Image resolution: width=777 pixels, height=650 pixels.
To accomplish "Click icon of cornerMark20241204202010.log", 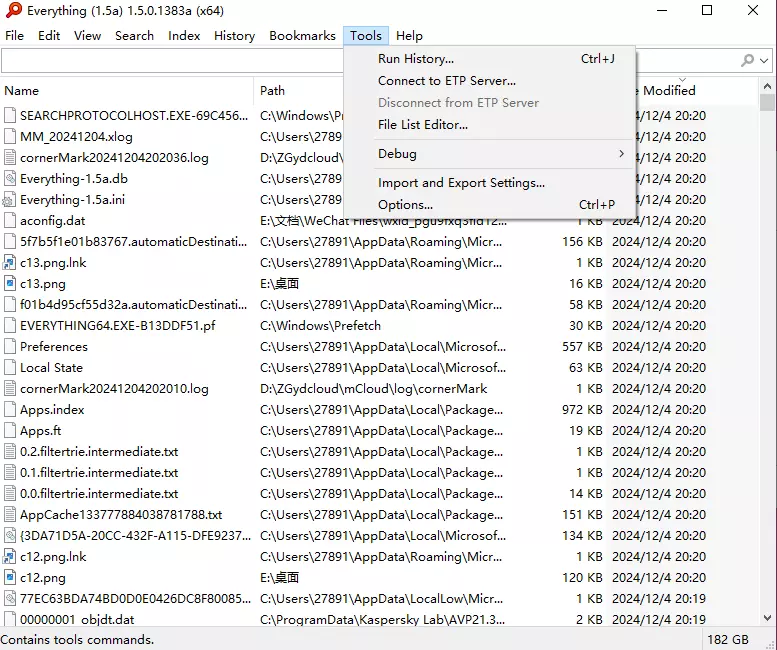I will 9,388.
